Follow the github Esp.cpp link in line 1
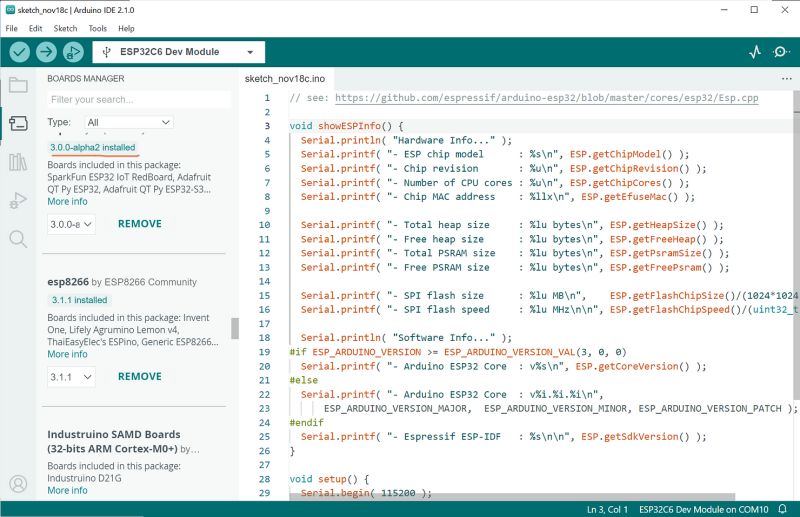Viewport: 800px width, 517px height. [546, 97]
